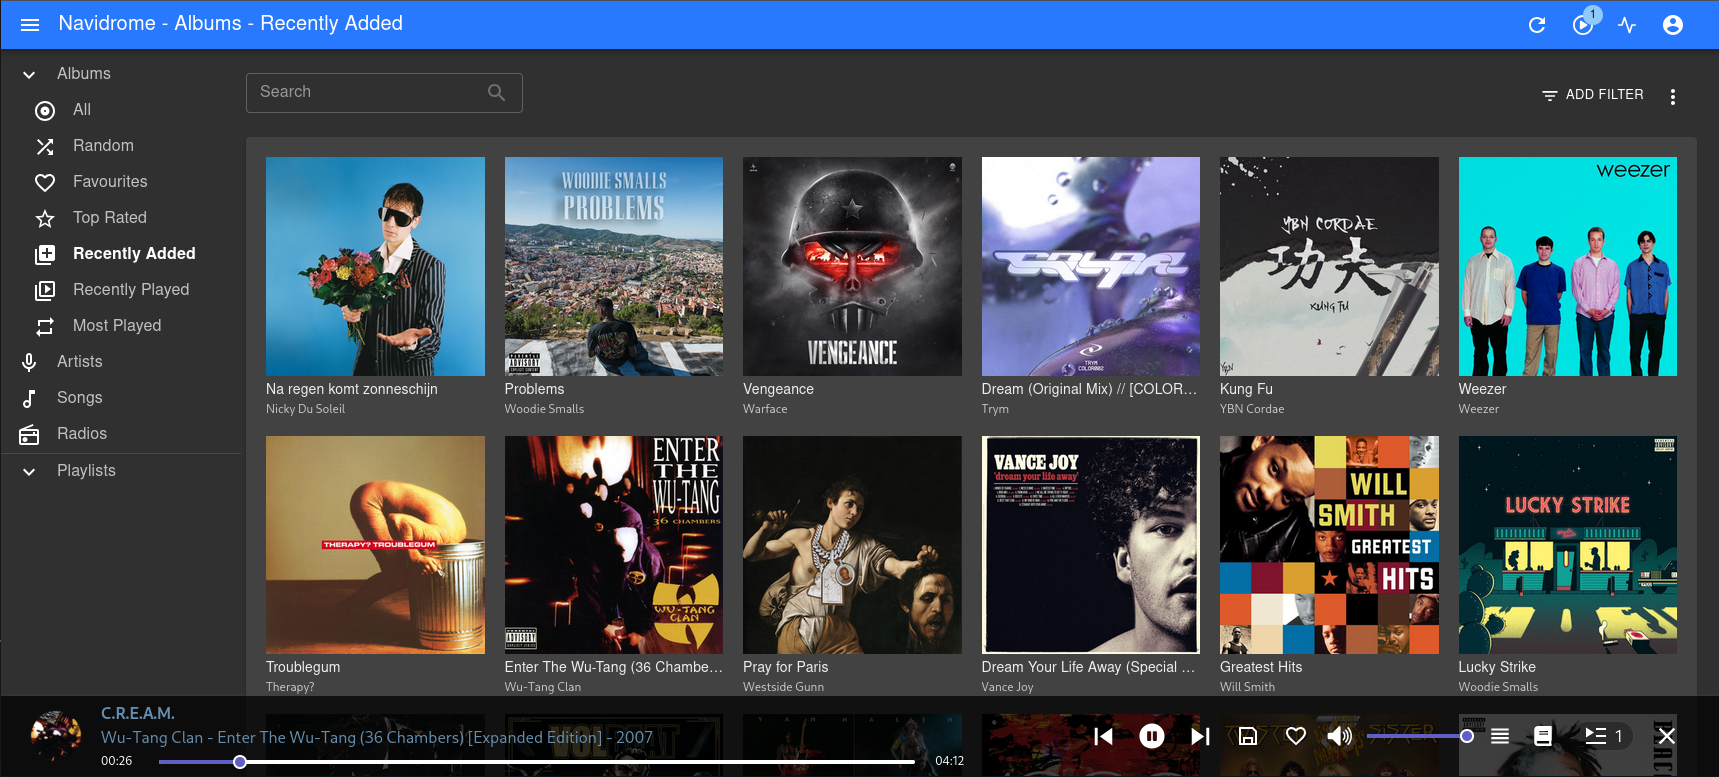Open the three-dot view options menu
The height and width of the screenshot is (777, 1719).
click(1672, 96)
